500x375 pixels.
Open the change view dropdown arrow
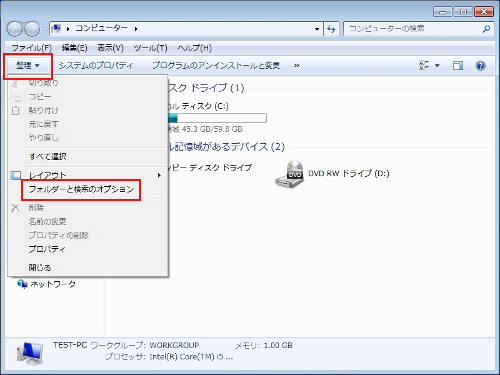point(437,66)
